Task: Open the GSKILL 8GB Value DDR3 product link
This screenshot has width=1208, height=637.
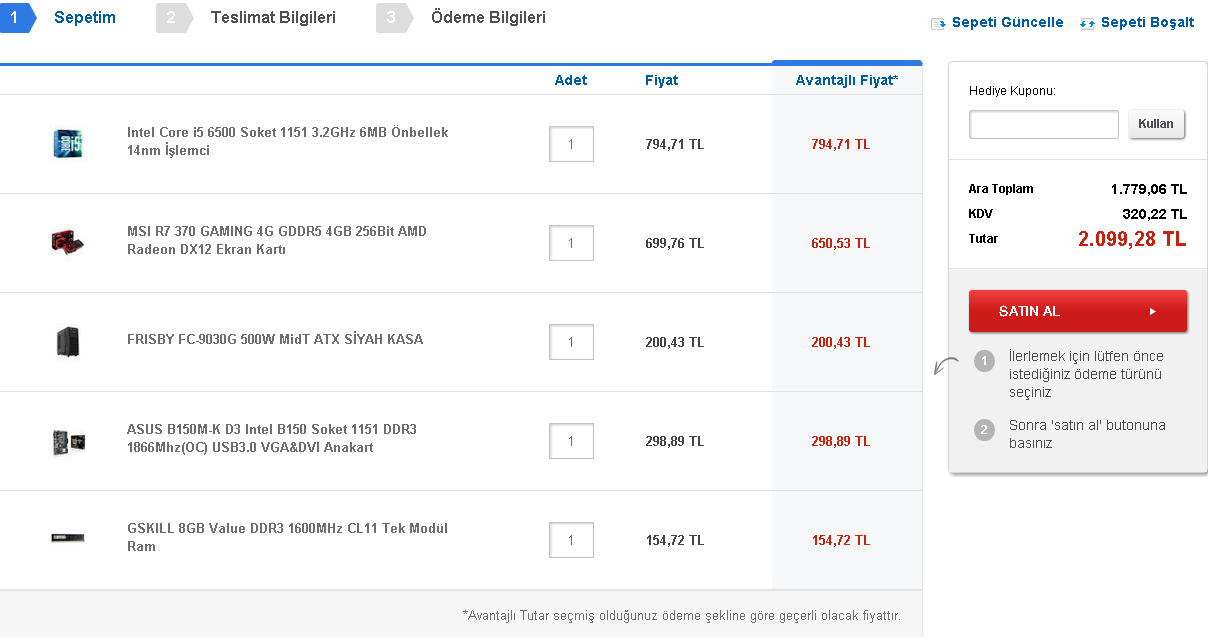Action: coord(288,537)
